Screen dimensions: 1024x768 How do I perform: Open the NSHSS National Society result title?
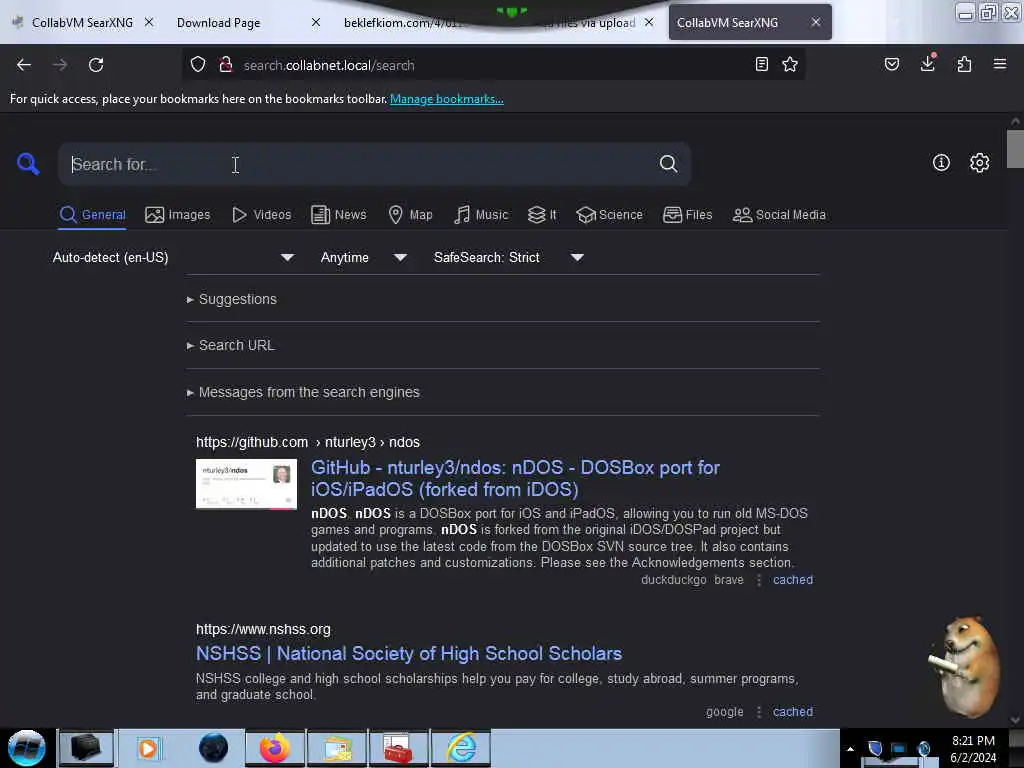[x=409, y=653]
